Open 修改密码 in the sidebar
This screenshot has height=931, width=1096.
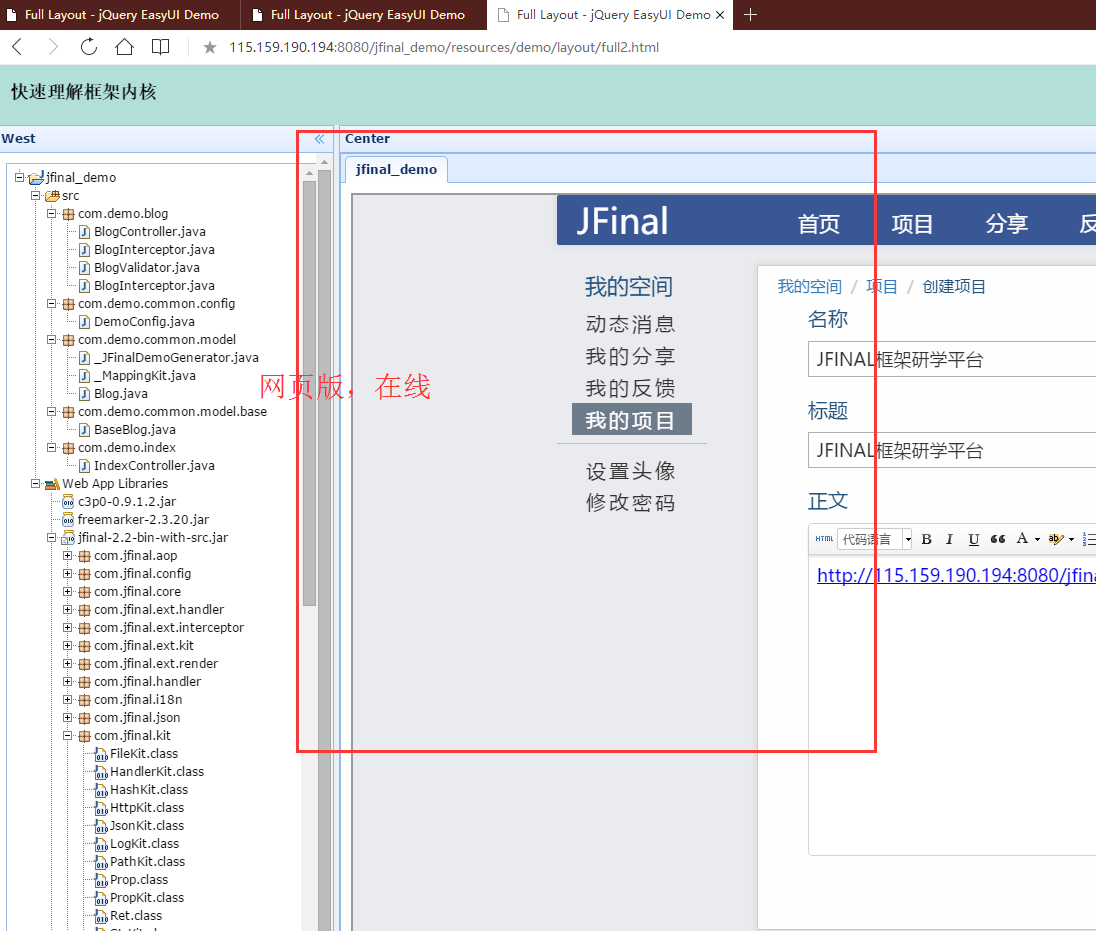(x=630, y=503)
